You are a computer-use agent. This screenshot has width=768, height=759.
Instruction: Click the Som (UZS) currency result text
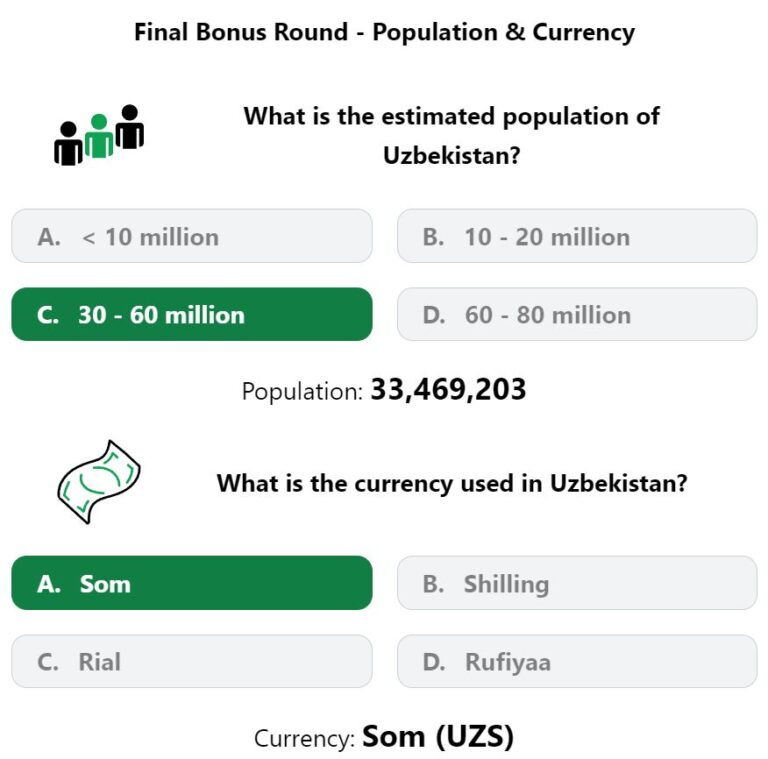click(x=437, y=736)
